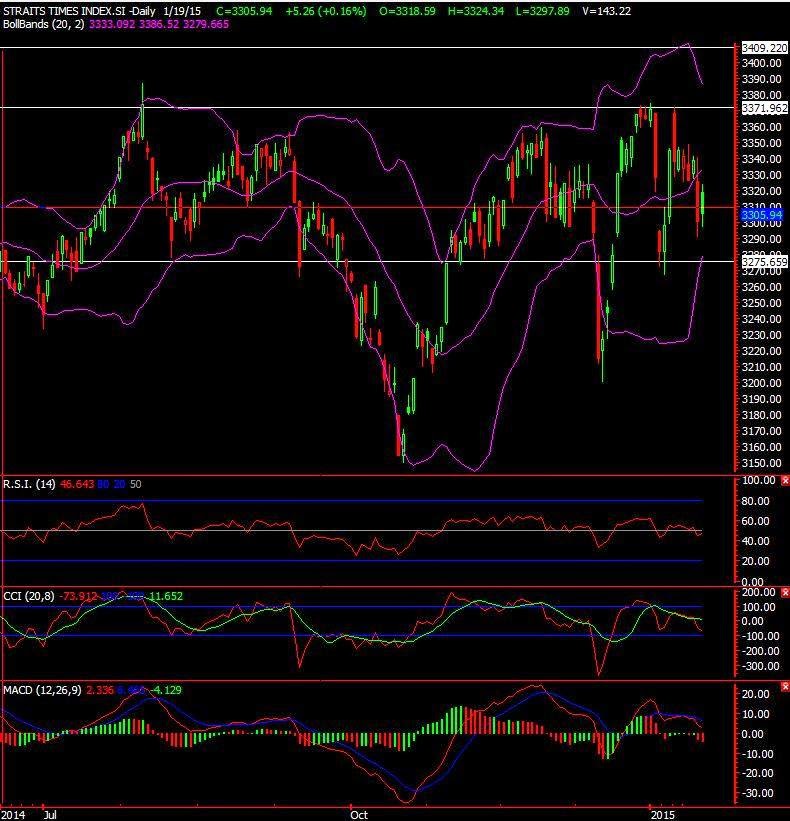Click the MACD histogram value -4.129

(x=167, y=690)
